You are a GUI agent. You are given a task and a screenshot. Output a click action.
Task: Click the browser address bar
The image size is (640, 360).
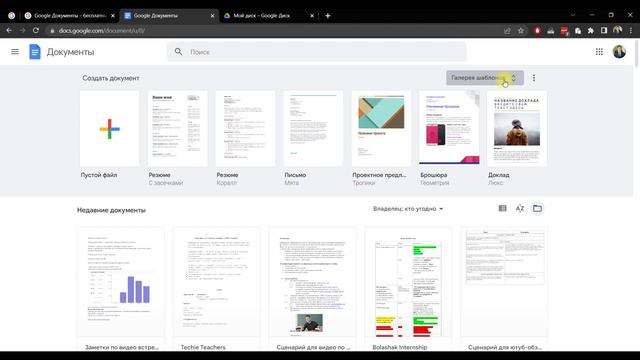[273, 31]
